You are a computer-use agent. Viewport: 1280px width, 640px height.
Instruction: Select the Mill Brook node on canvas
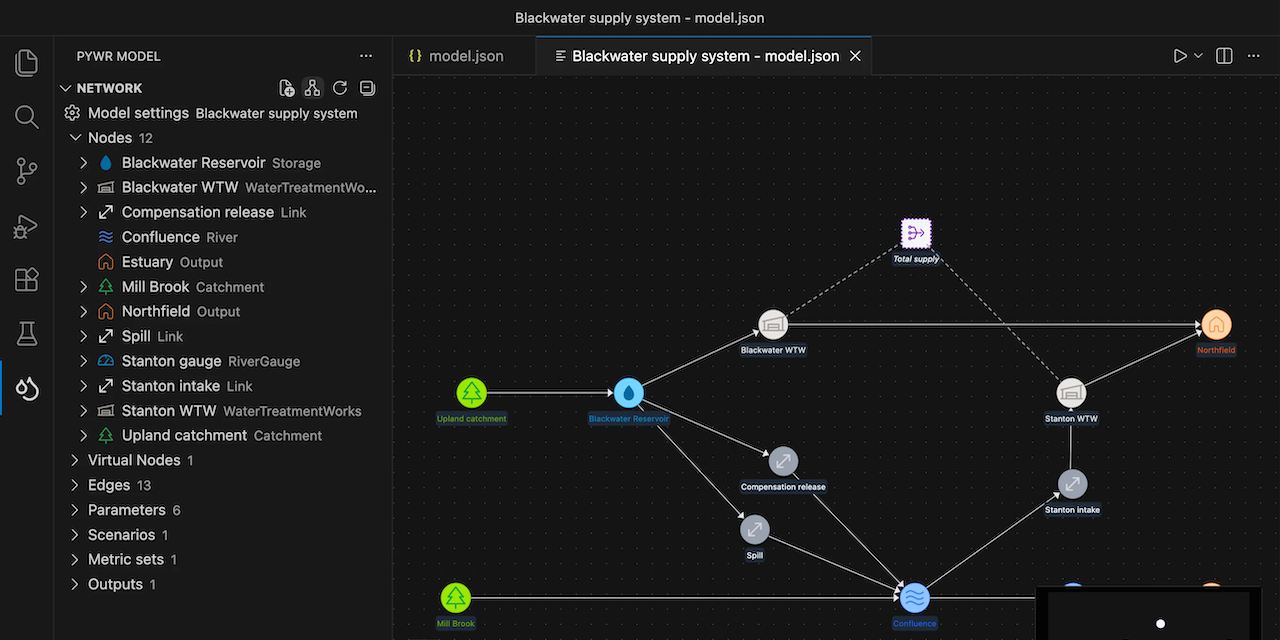tap(456, 598)
